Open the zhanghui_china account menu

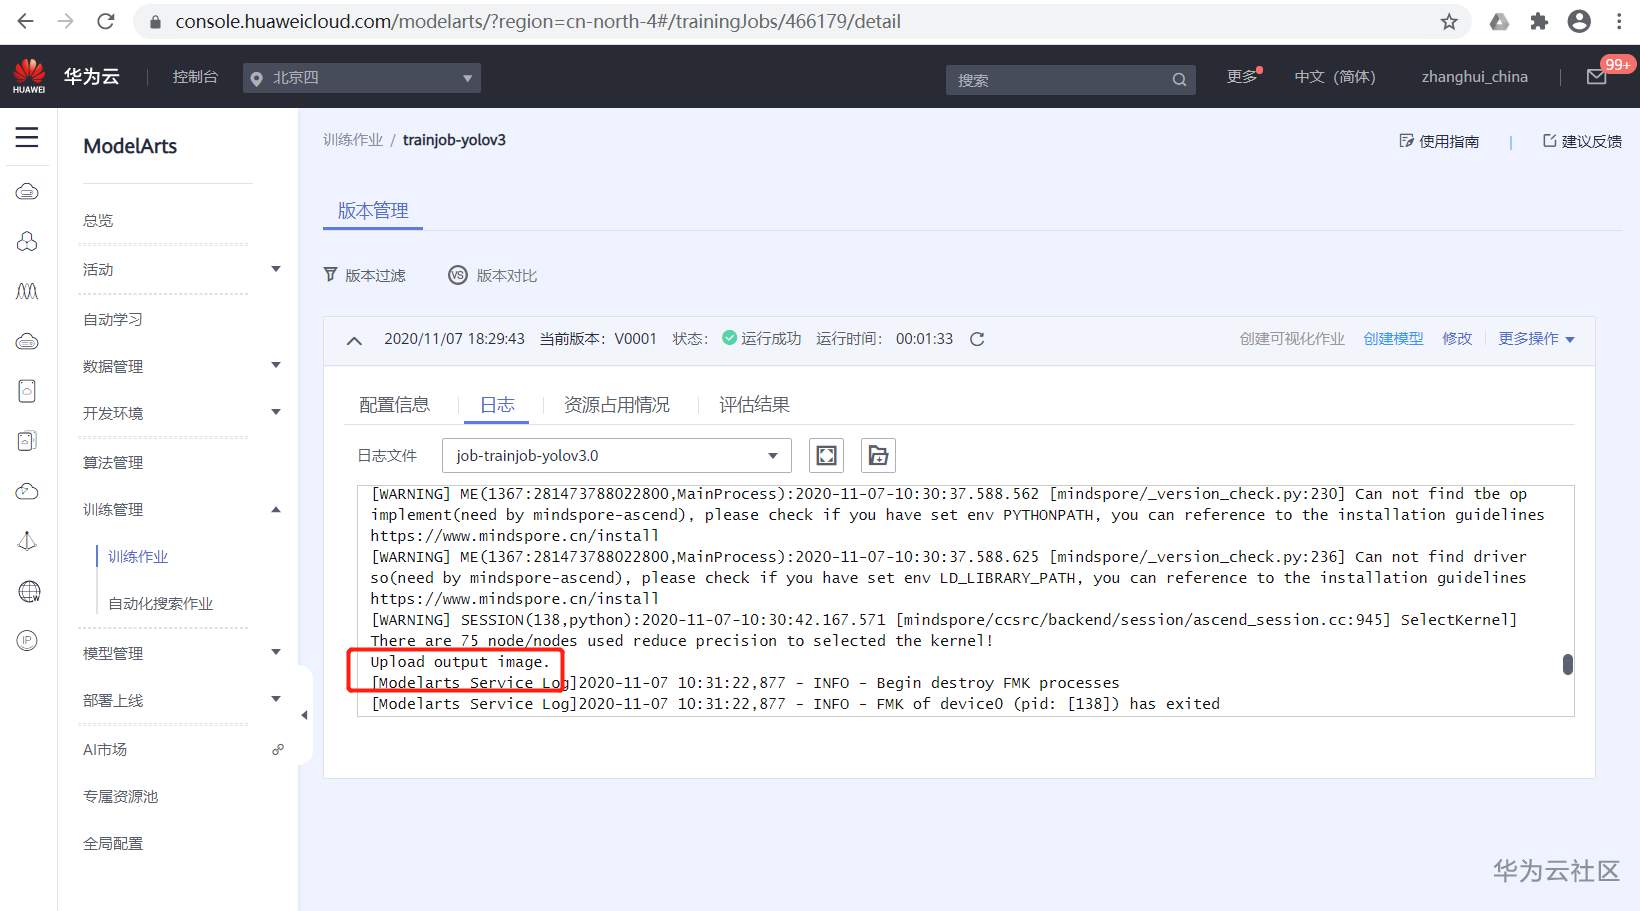(x=1475, y=77)
